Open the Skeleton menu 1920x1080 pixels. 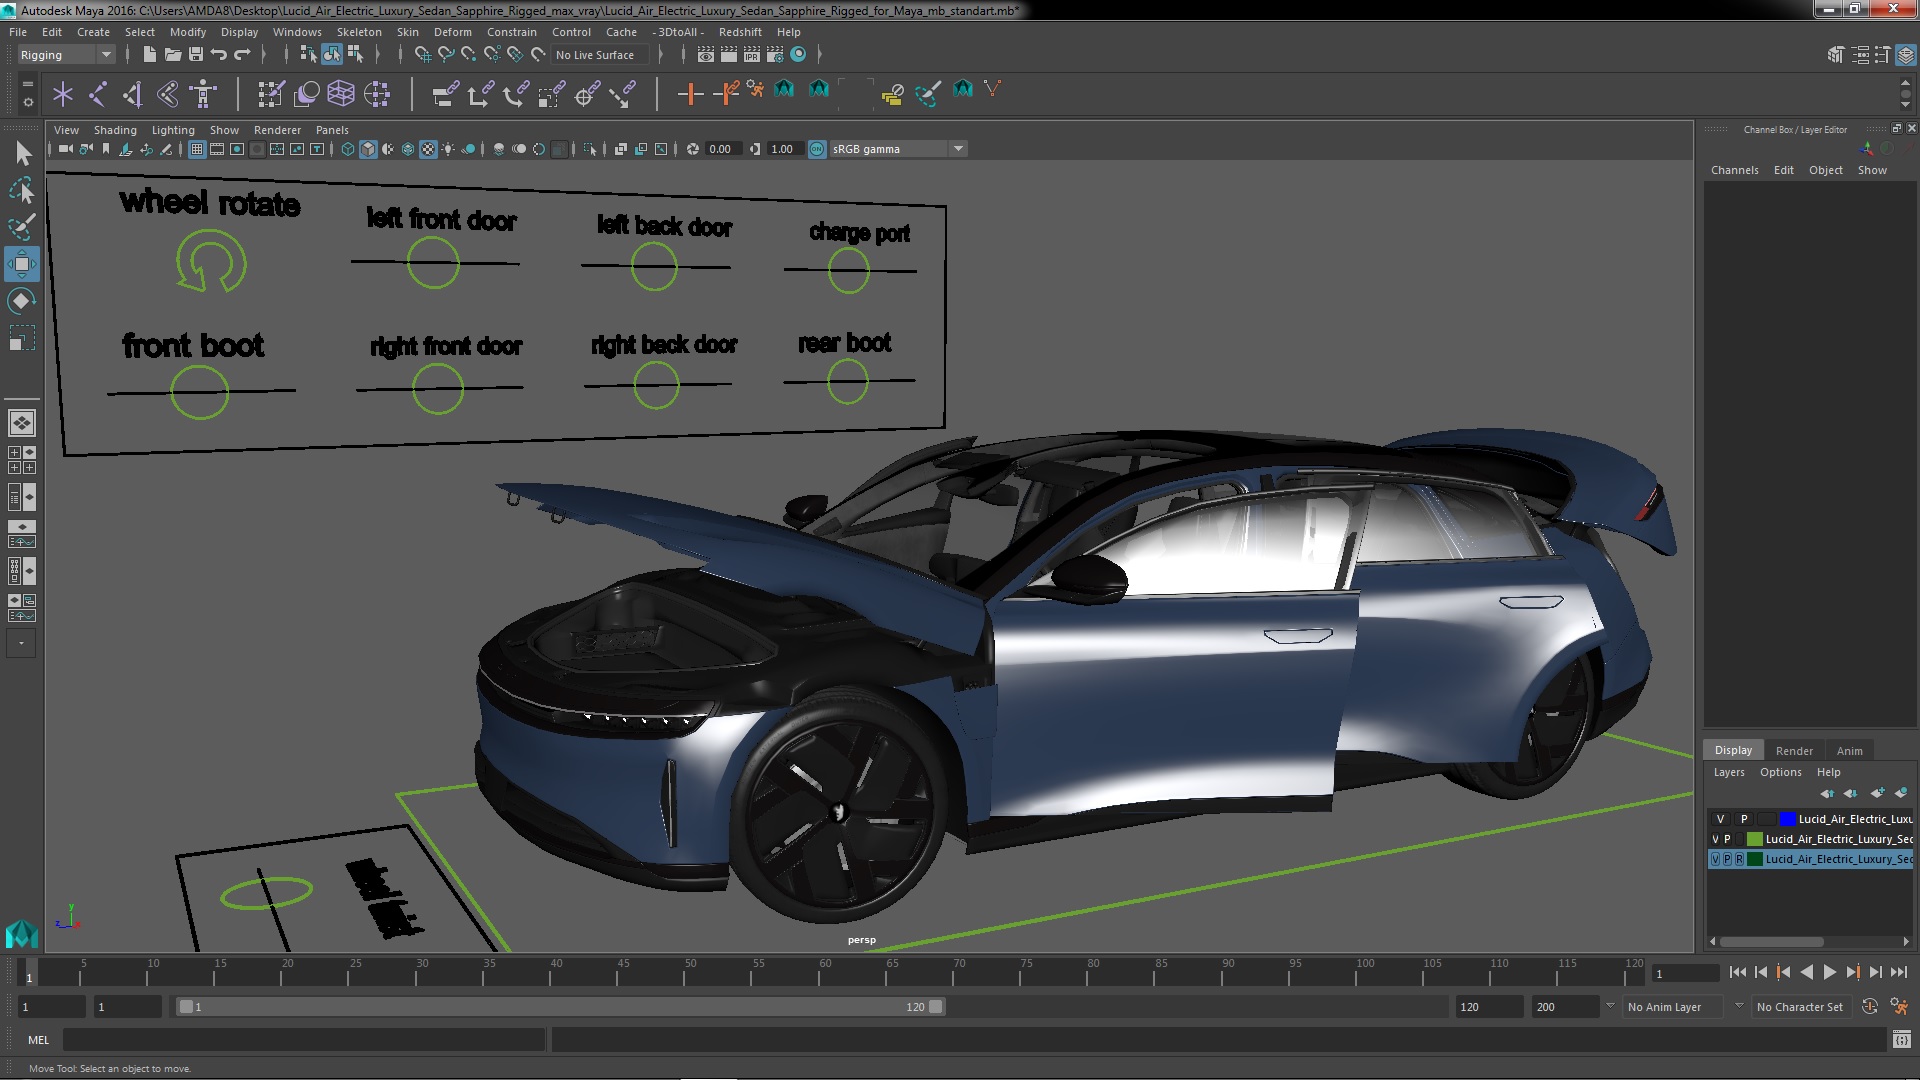(x=359, y=32)
